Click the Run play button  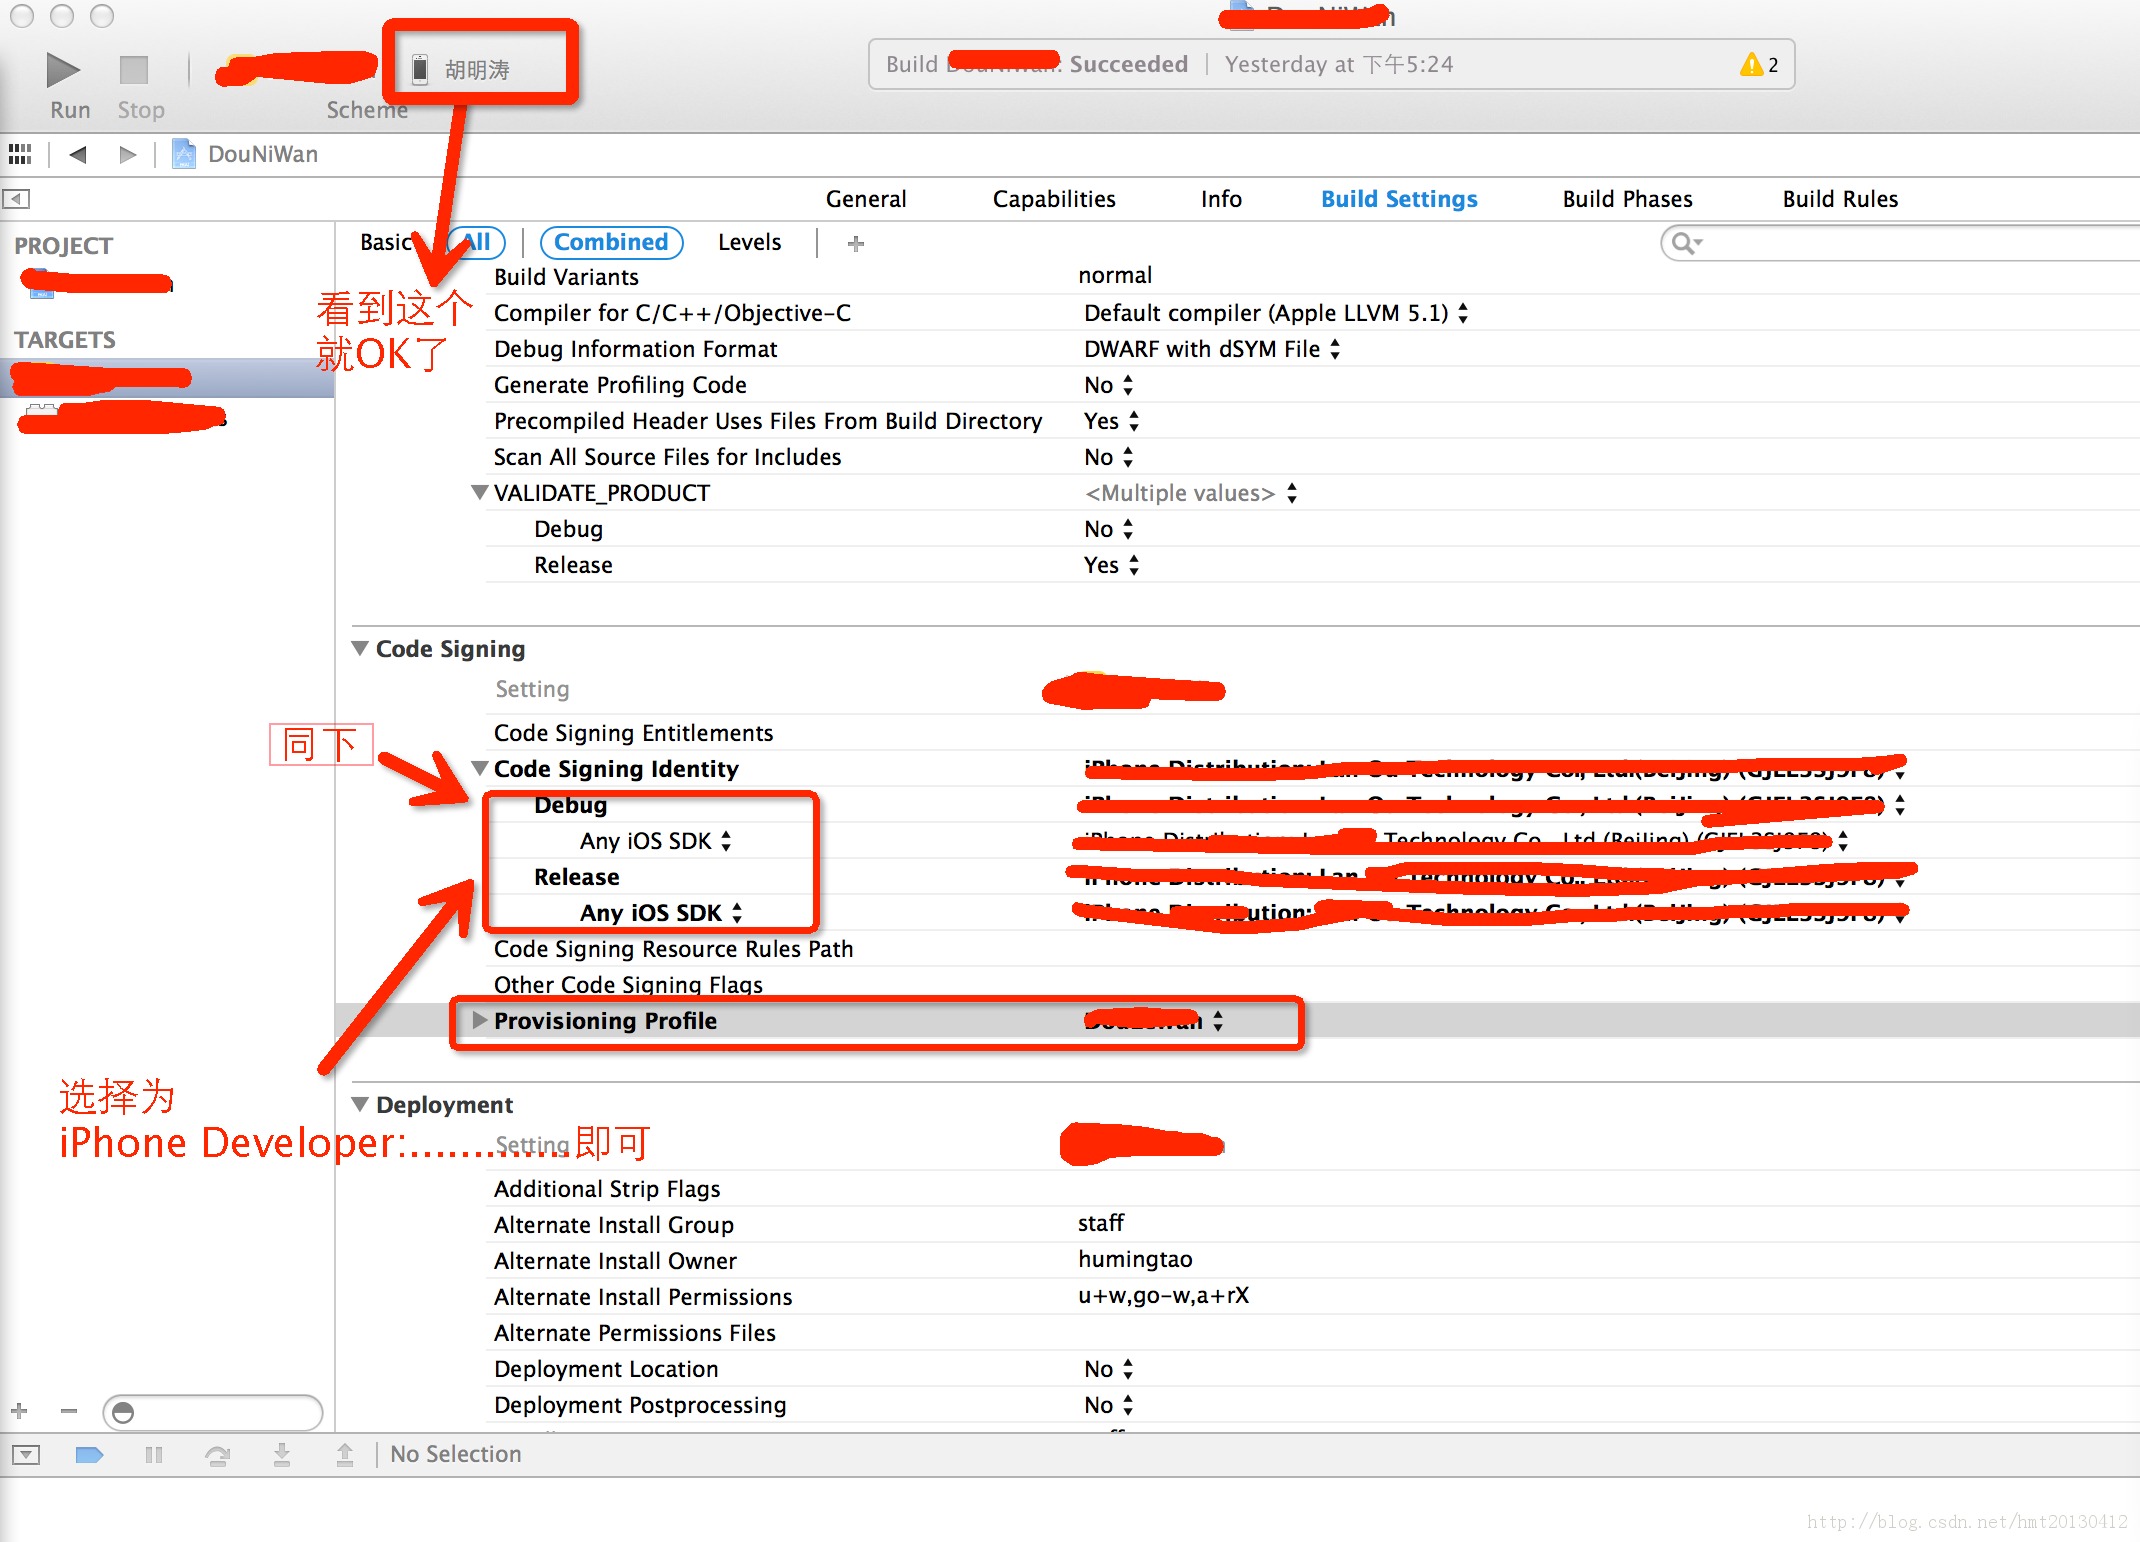pos(64,69)
